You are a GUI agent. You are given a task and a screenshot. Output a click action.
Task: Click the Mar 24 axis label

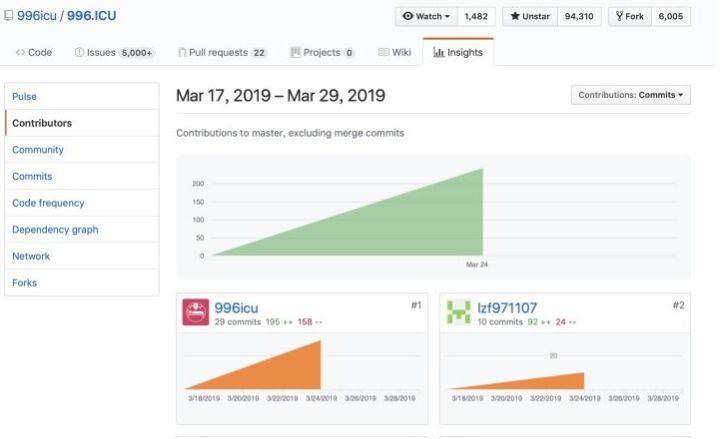(477, 264)
